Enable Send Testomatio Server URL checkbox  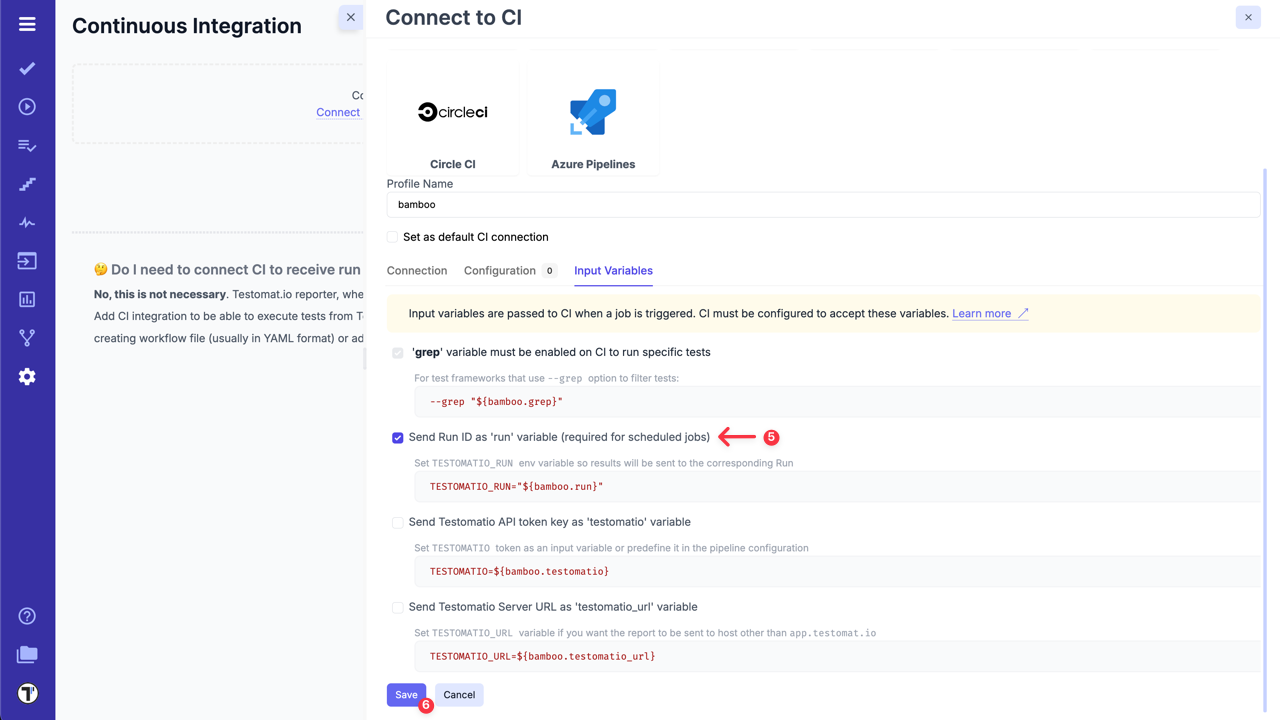click(398, 608)
